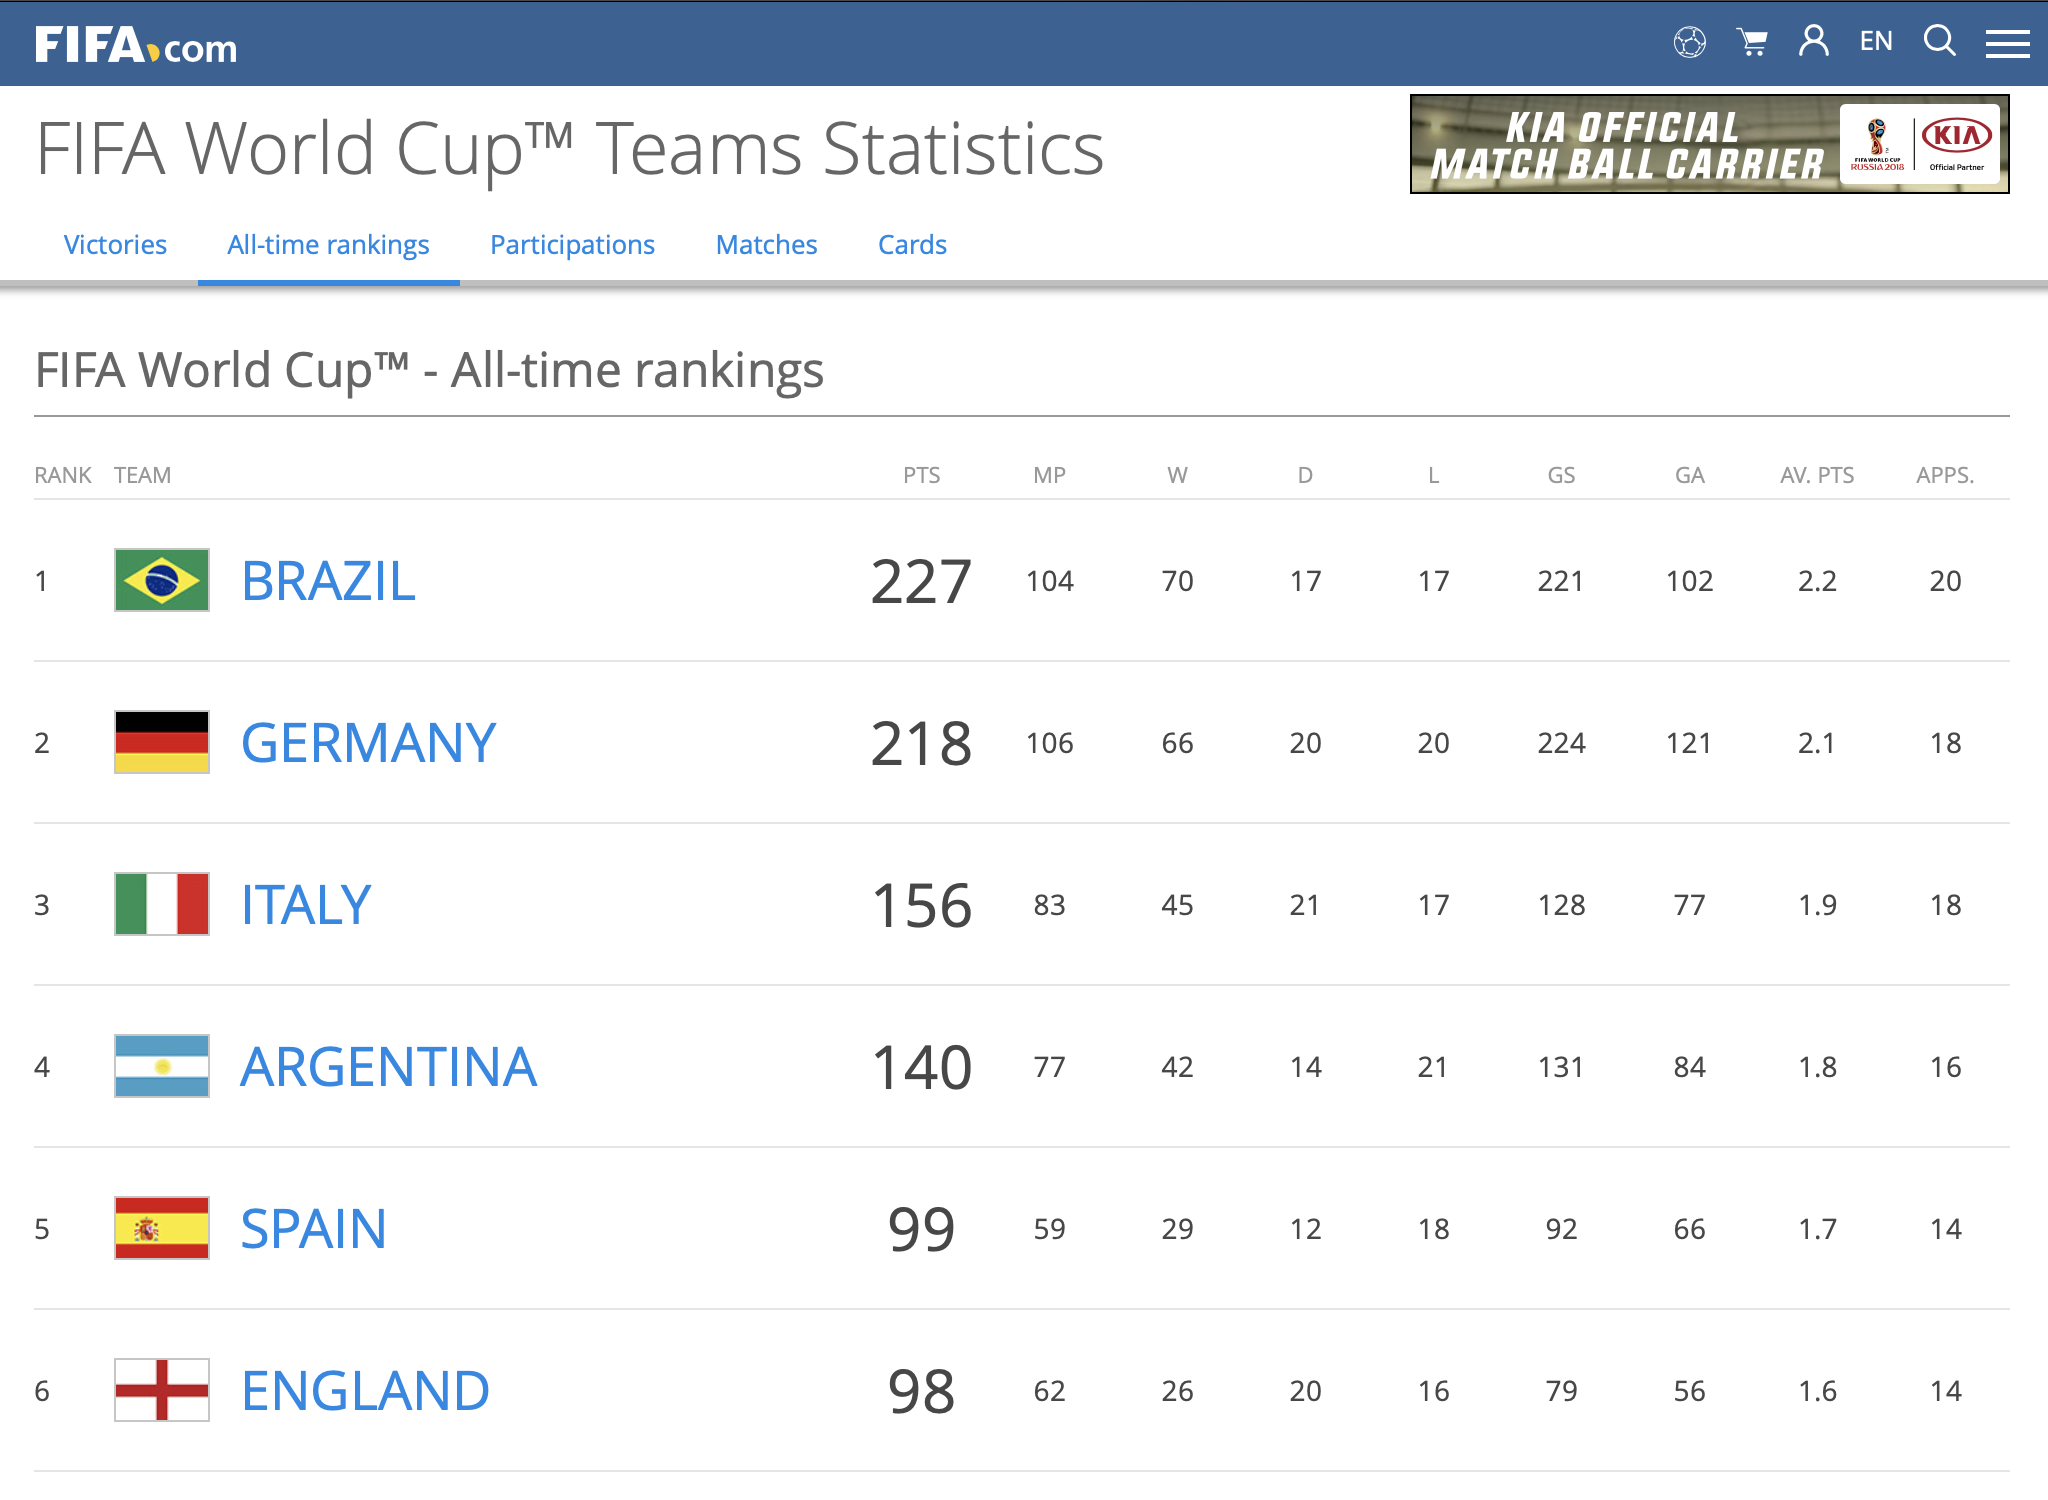
Task: Open the BRAZIL team link
Action: point(328,581)
